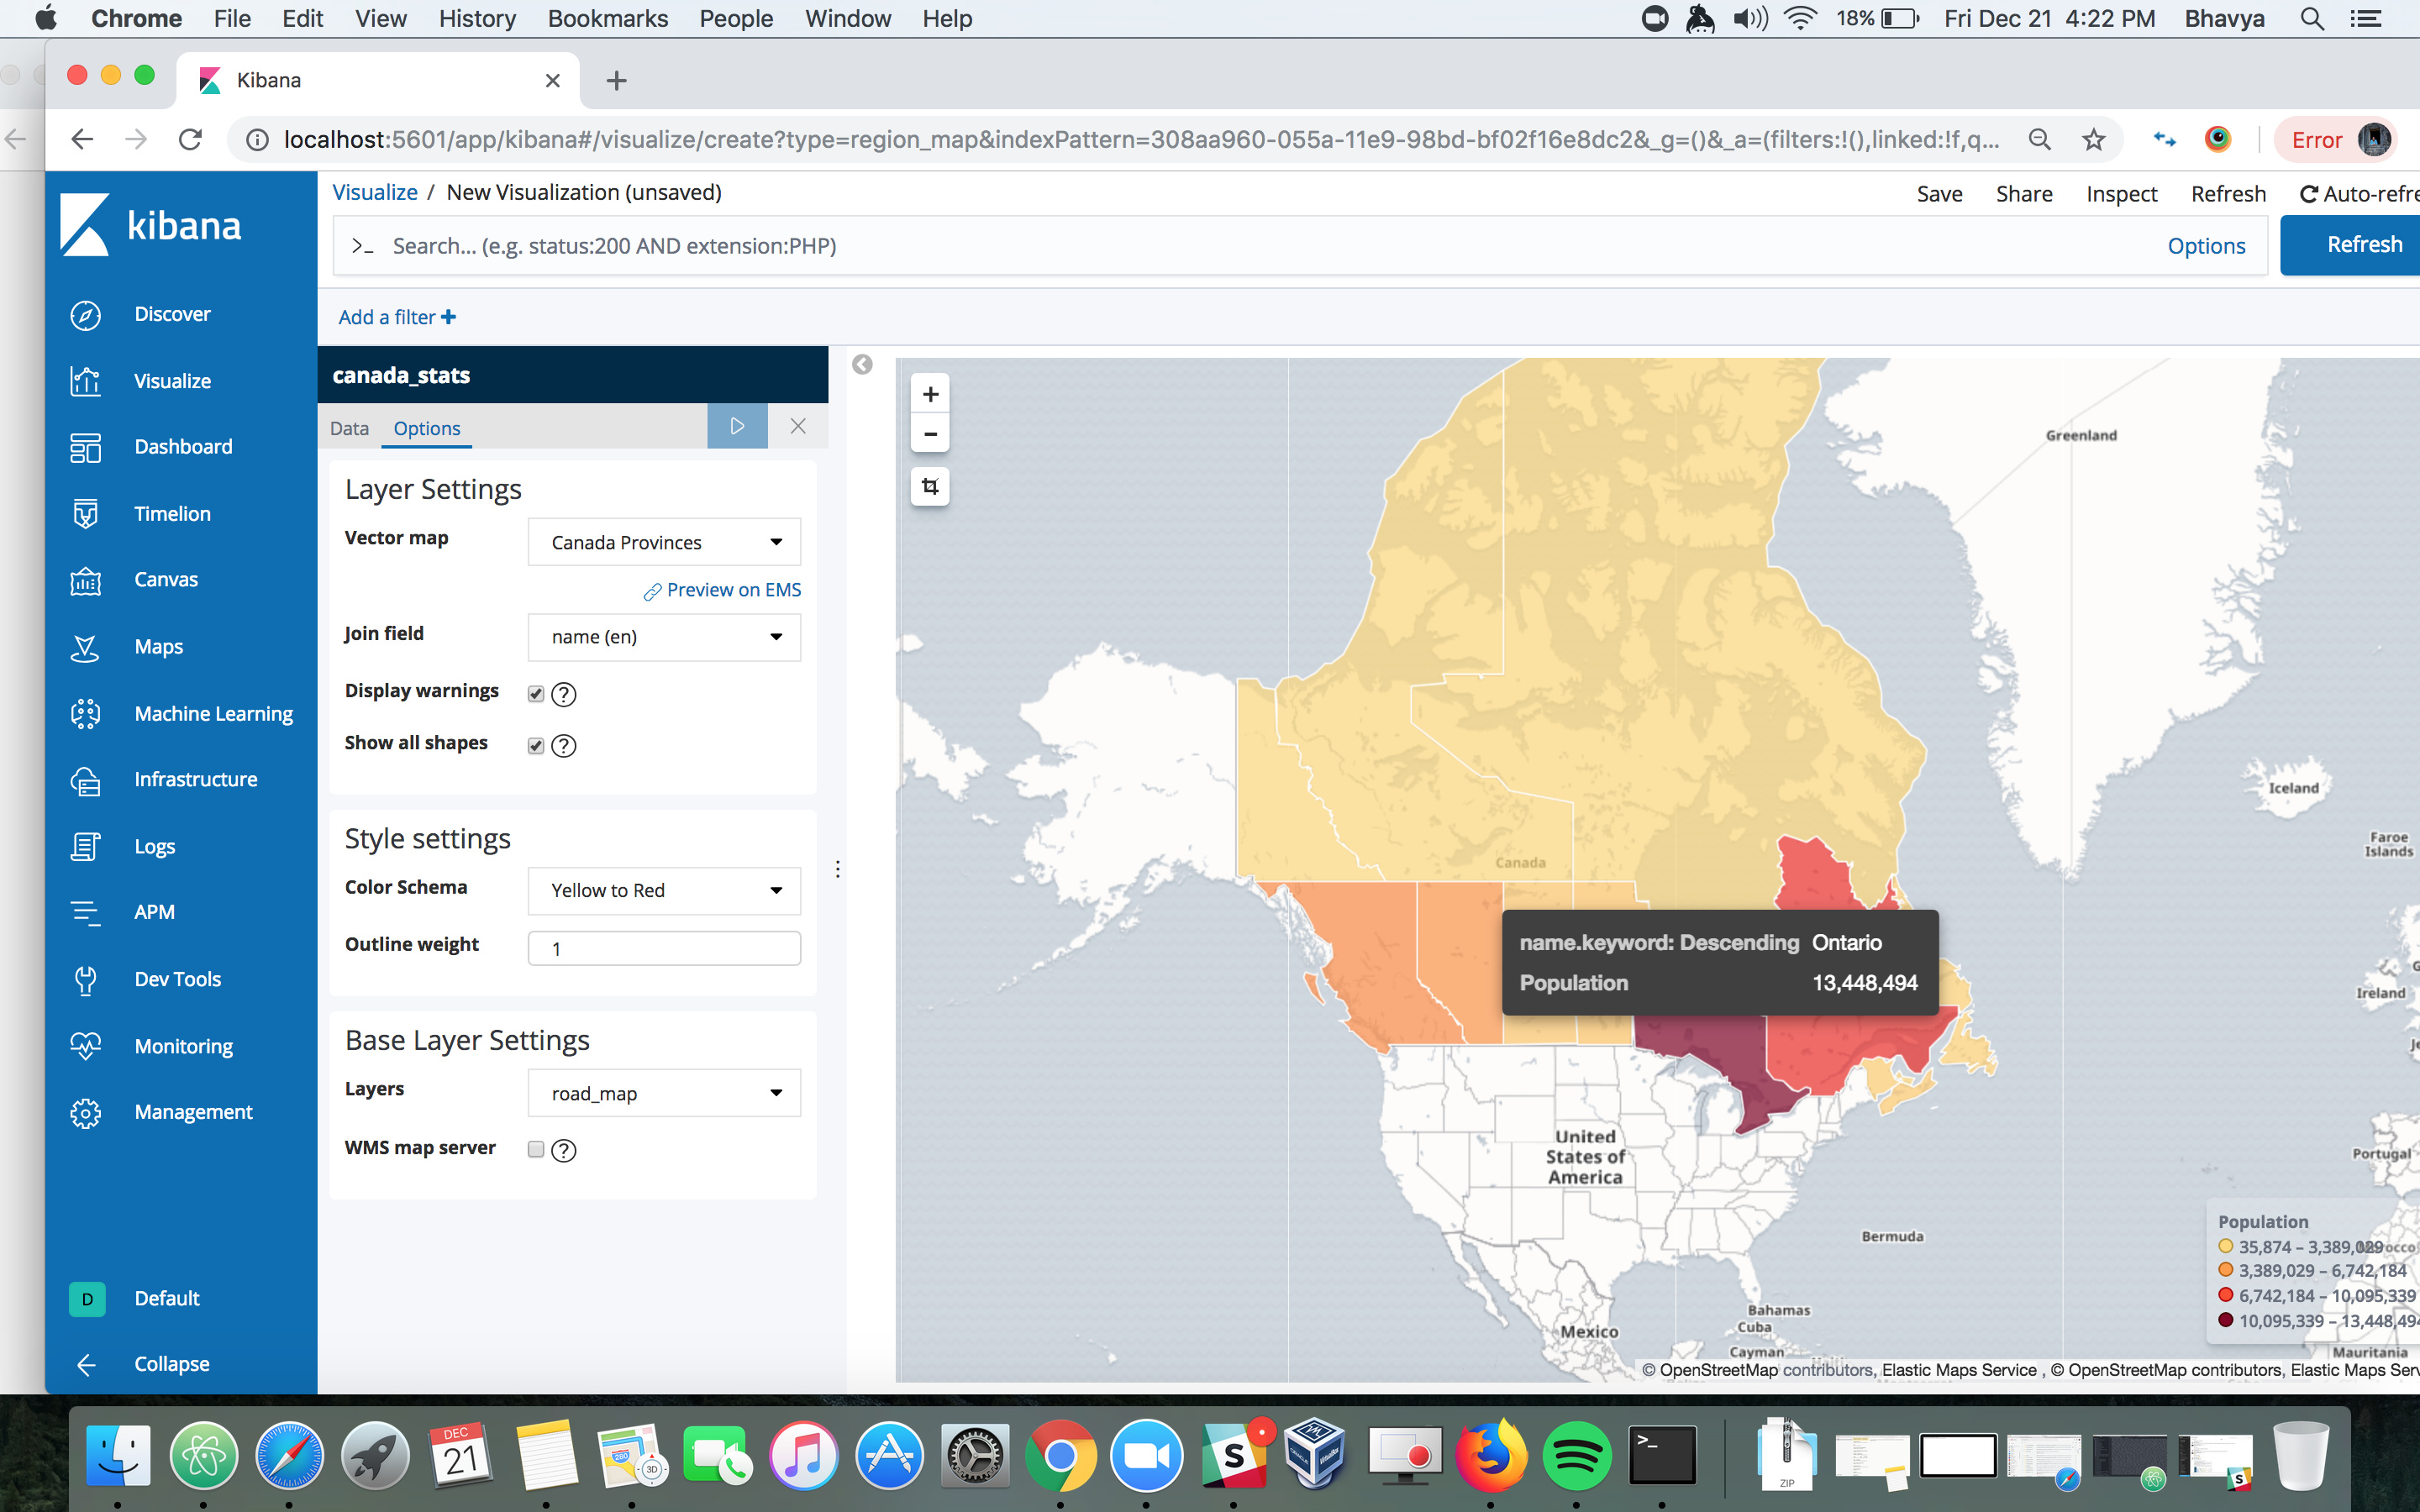Open the Join field dropdown
Image resolution: width=2420 pixels, height=1512 pixels.
pos(664,637)
